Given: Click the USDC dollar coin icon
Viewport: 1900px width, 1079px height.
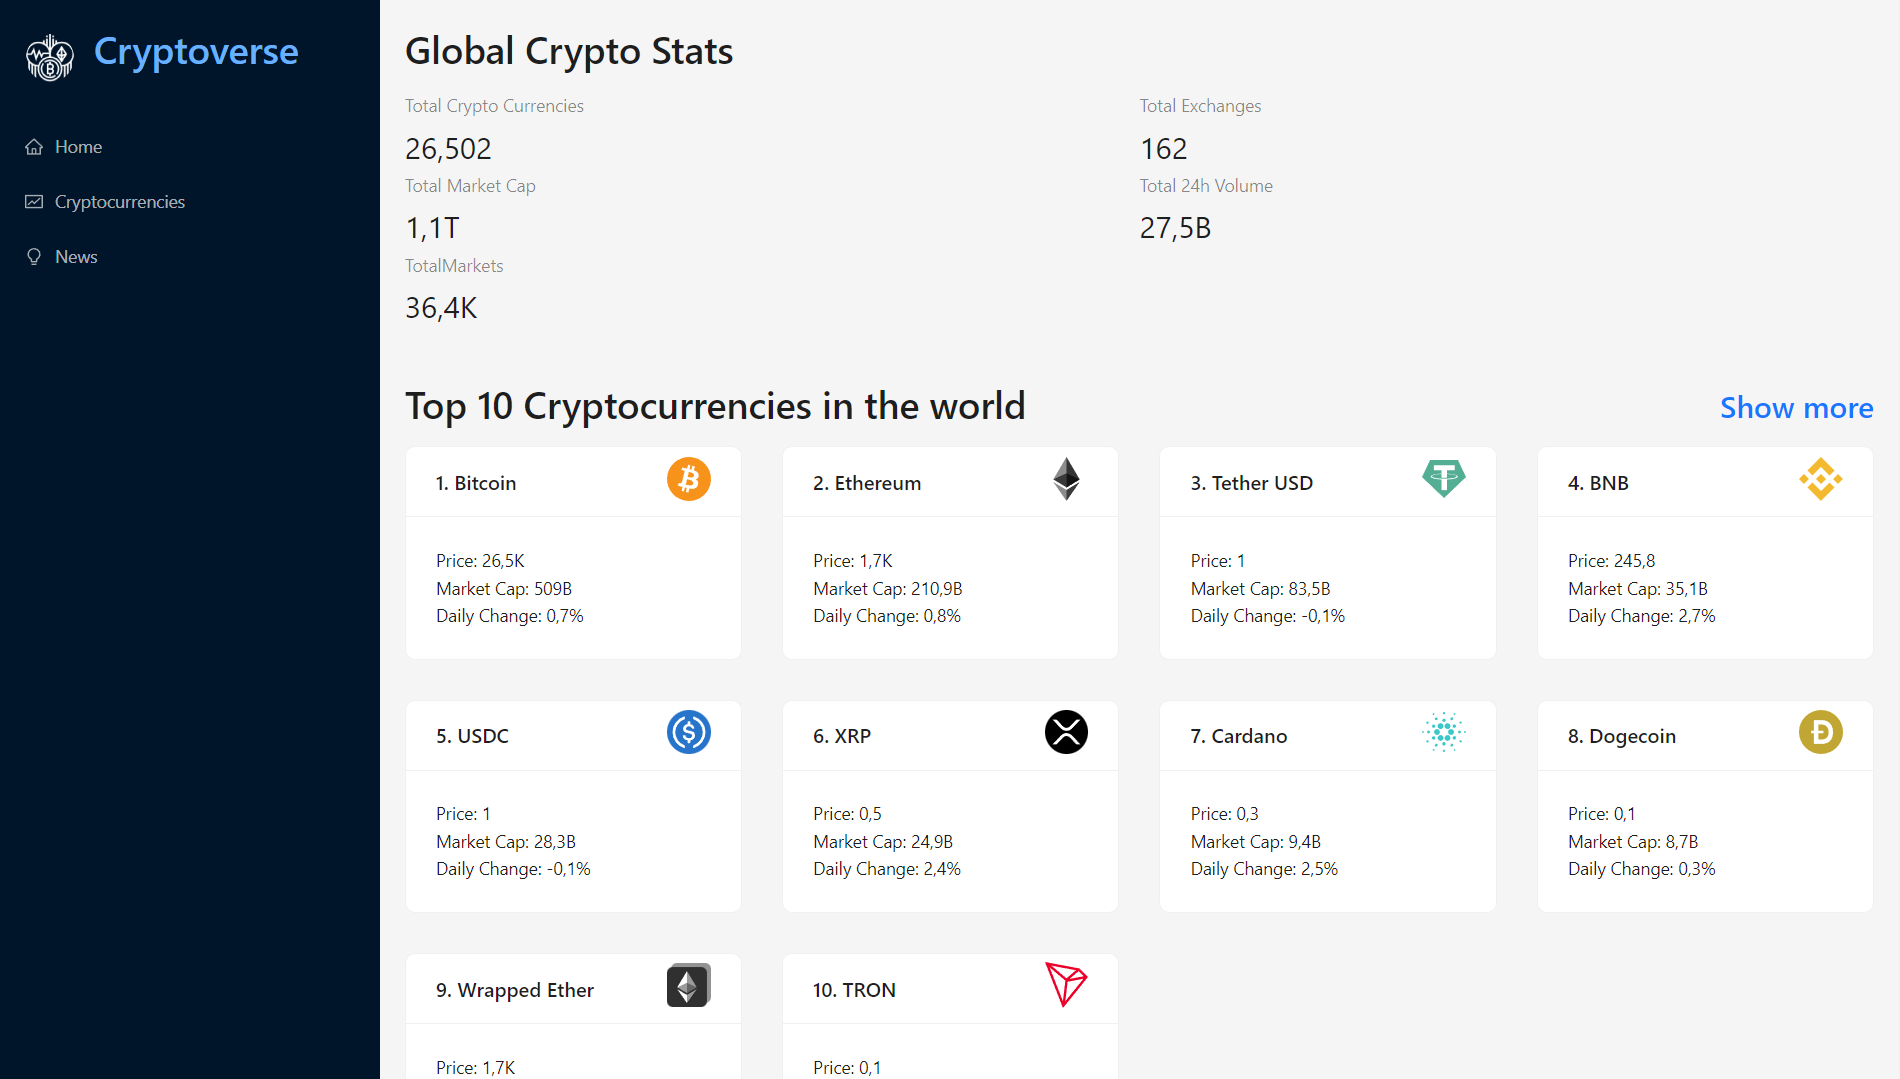Looking at the screenshot, I should click(688, 732).
